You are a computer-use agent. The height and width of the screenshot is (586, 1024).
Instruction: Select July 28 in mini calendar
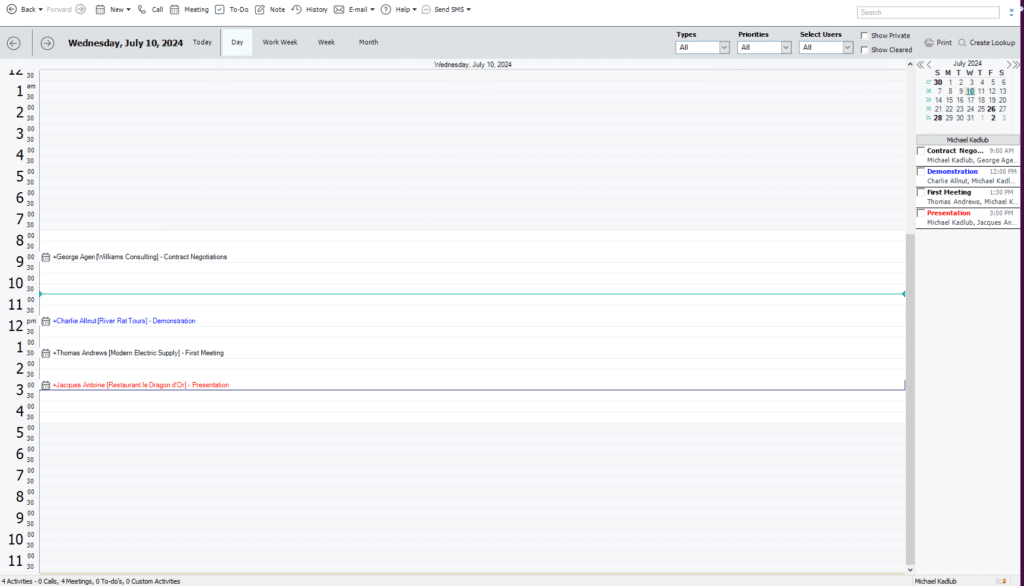click(x=938, y=118)
